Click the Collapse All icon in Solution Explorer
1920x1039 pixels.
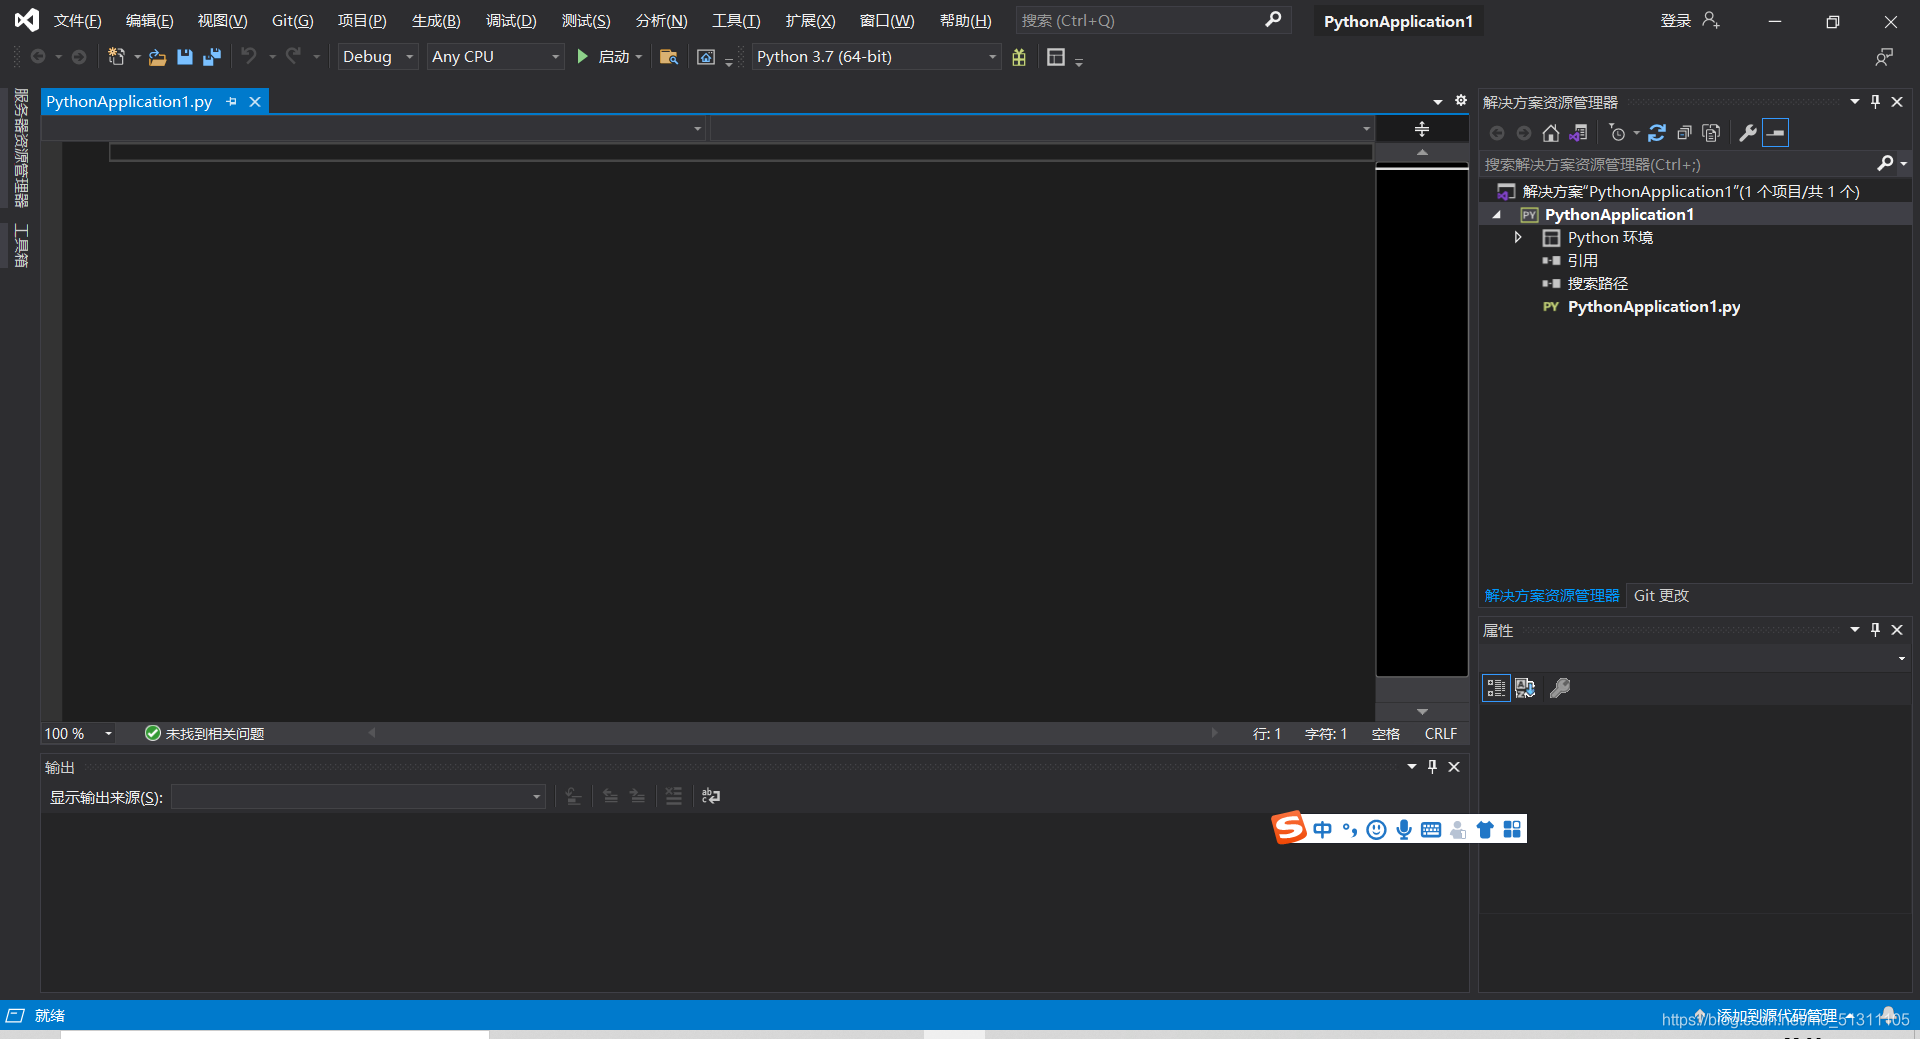point(1684,133)
